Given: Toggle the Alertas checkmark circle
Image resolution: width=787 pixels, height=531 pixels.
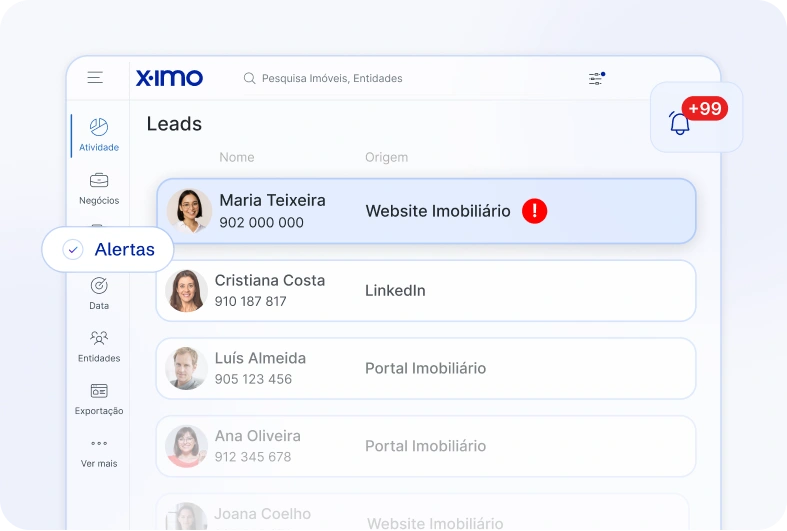Looking at the screenshot, I should click(73, 249).
